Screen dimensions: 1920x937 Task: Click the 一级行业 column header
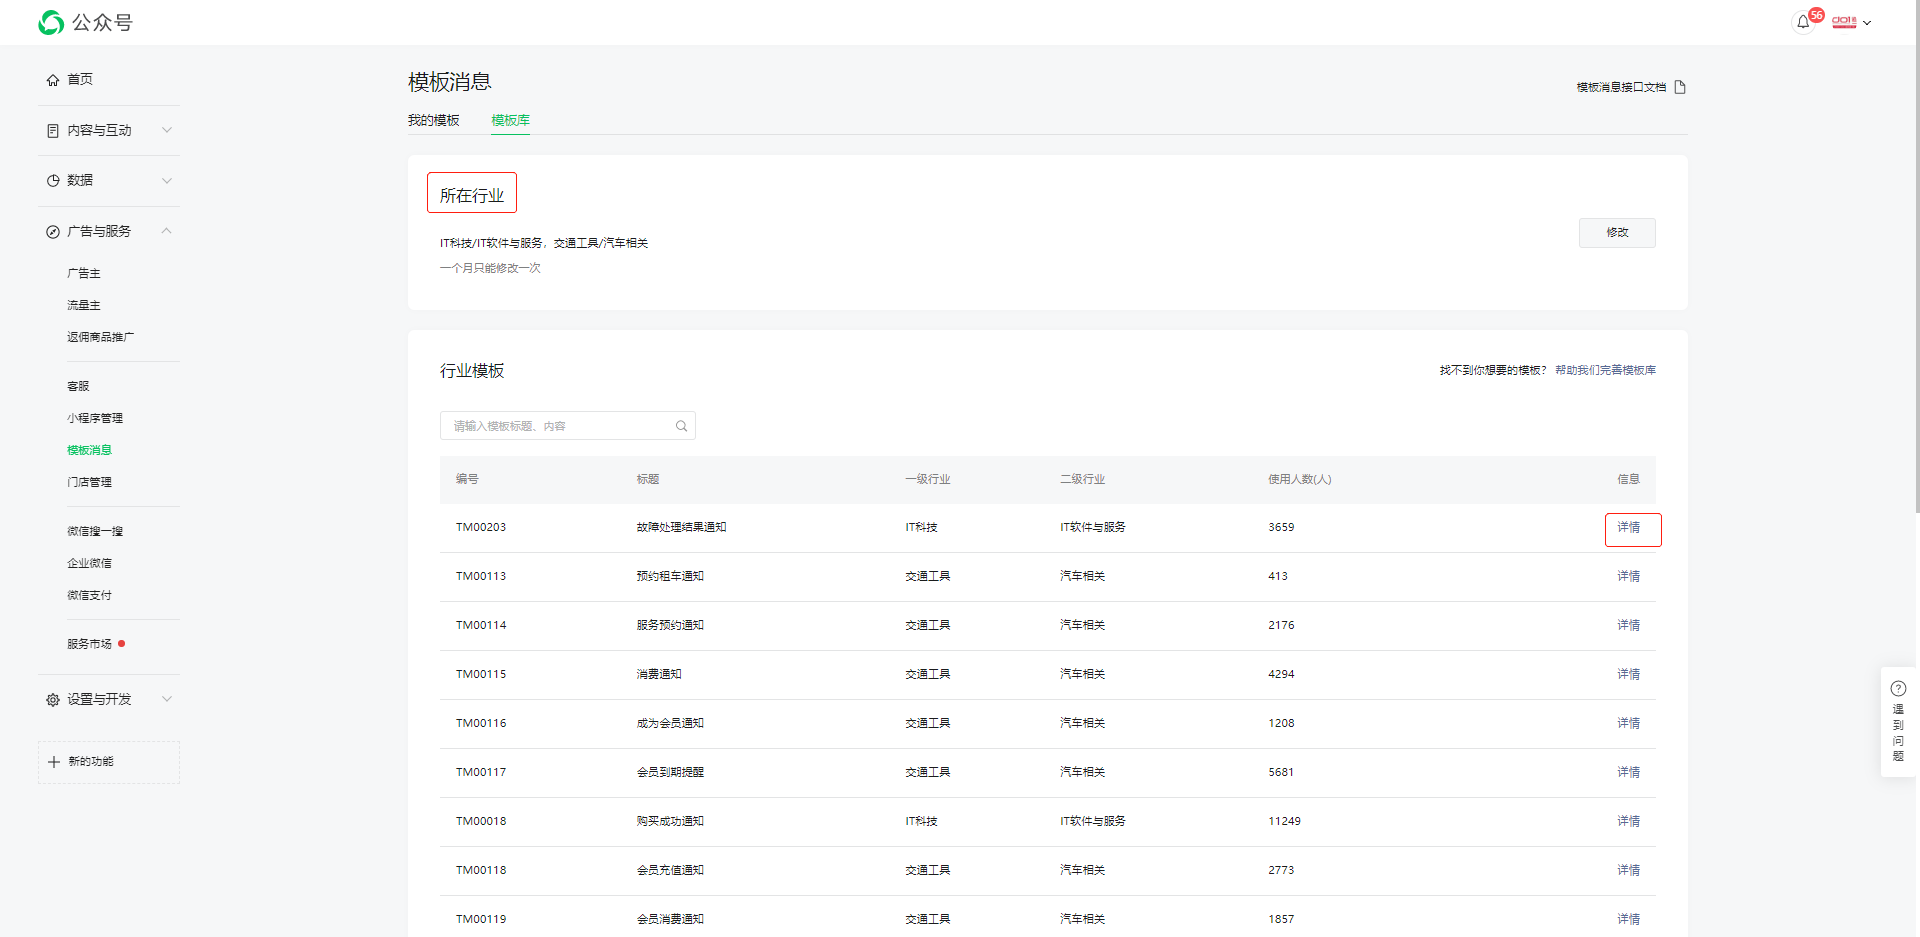pos(928,479)
